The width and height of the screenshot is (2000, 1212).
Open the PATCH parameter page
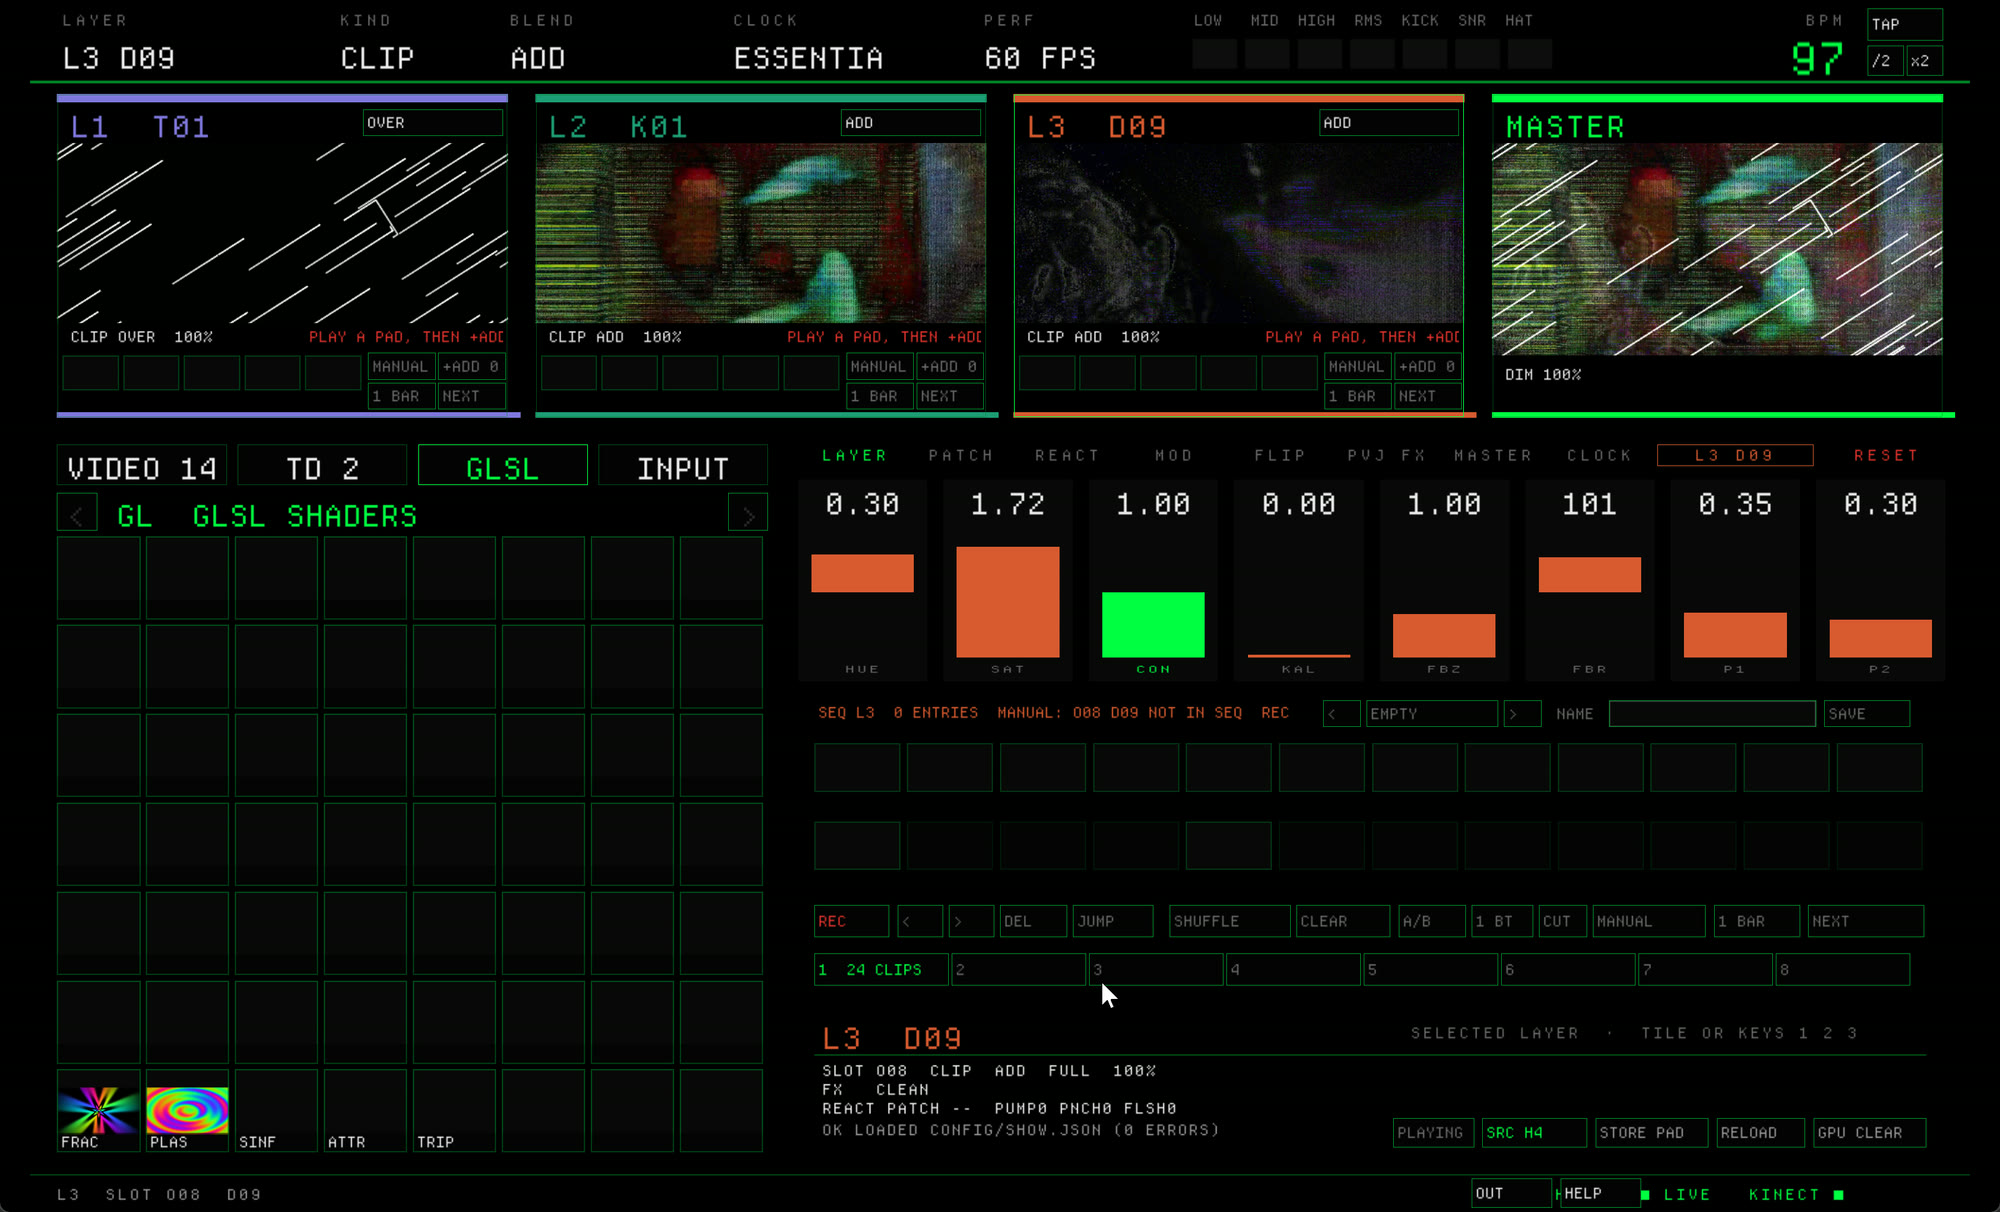961,456
